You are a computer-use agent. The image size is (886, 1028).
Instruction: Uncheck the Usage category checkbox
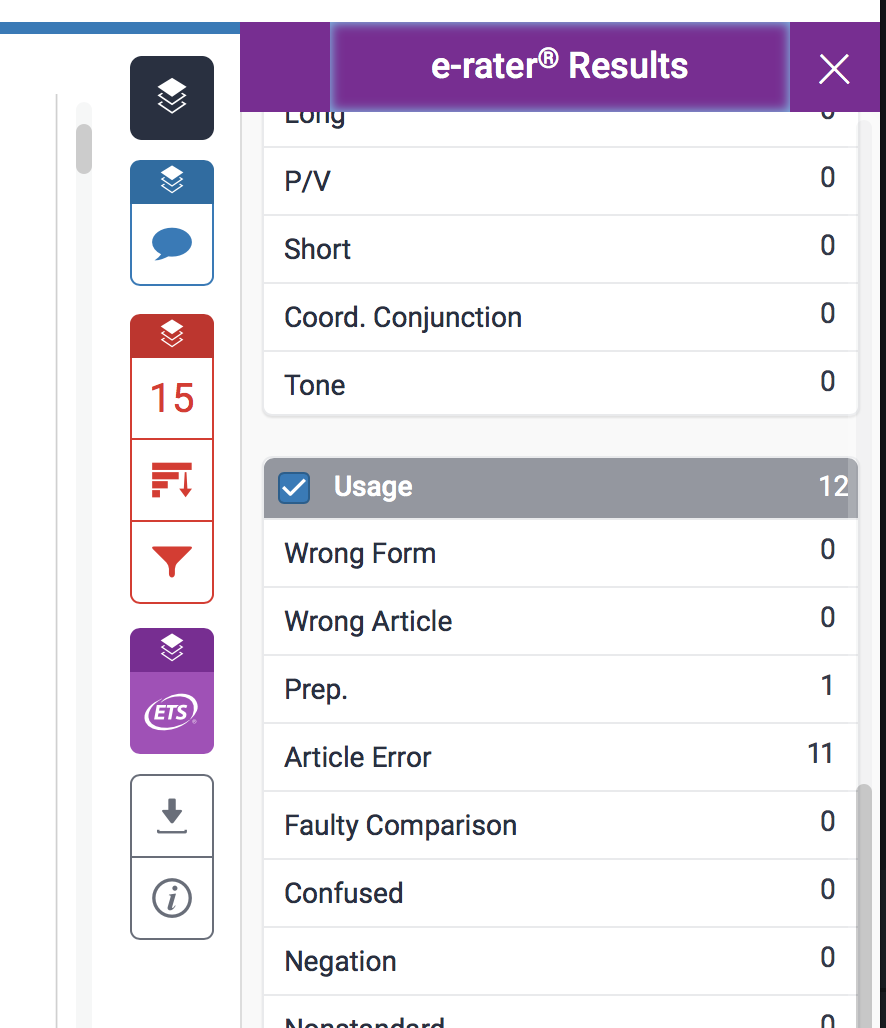point(294,487)
